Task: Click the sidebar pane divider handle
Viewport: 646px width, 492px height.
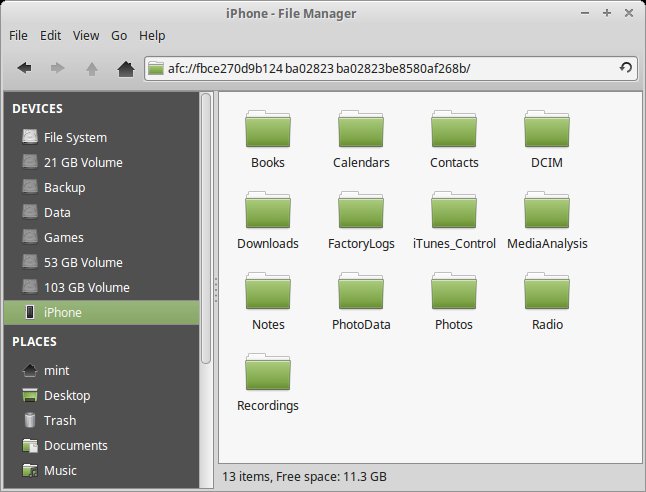Action: point(214,290)
